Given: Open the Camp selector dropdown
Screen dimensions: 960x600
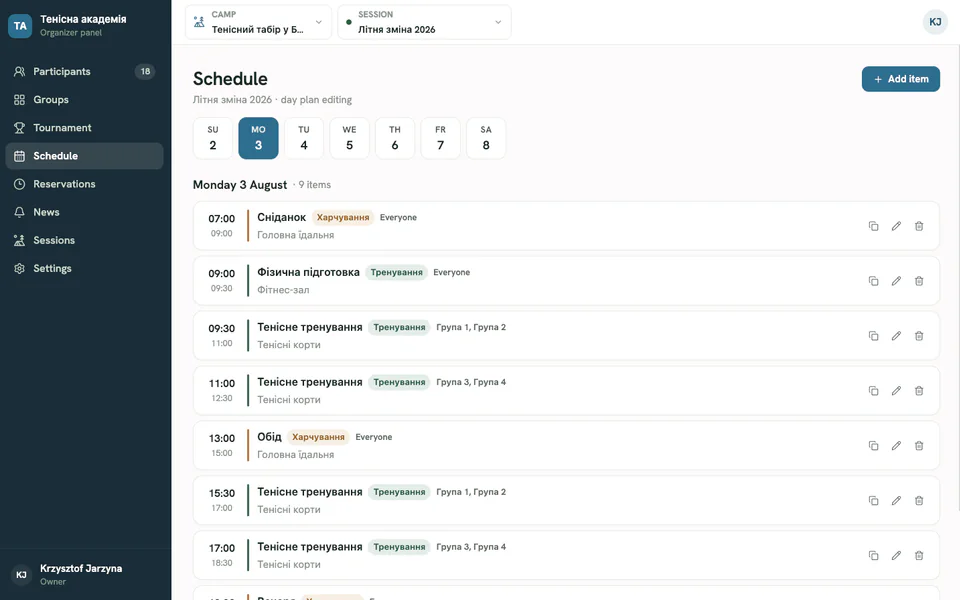Looking at the screenshot, I should 258,22.
